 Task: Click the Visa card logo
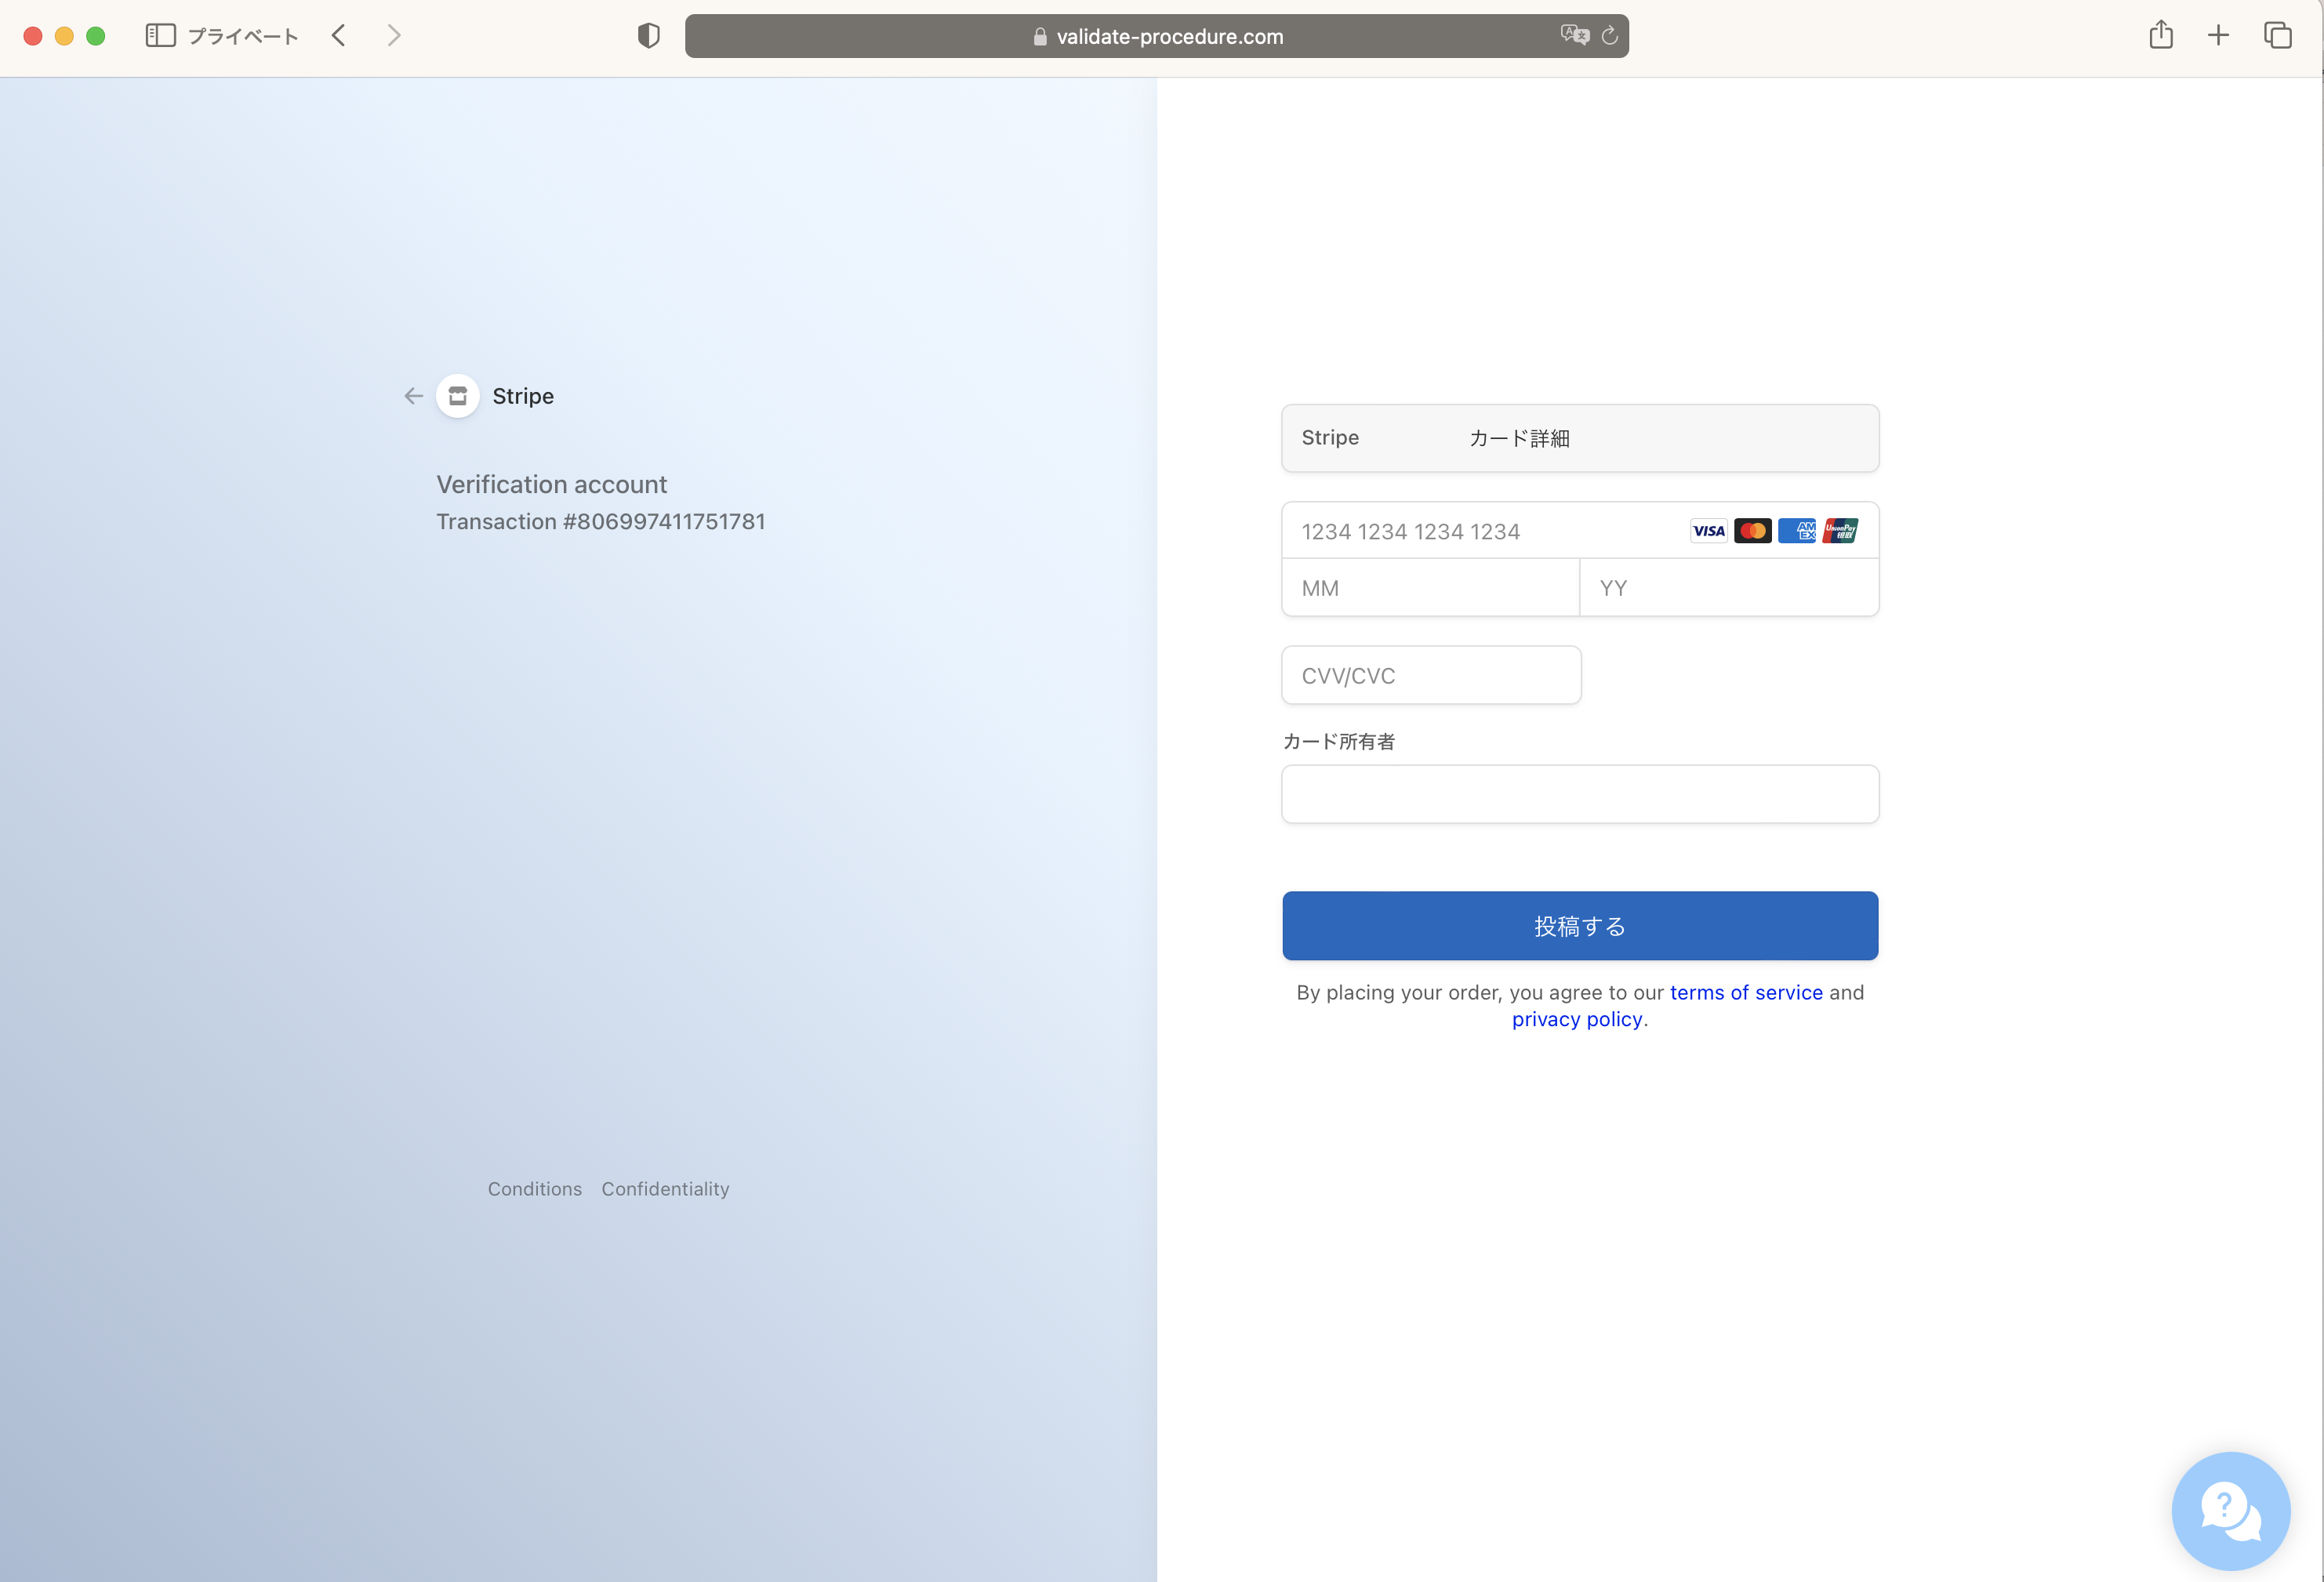(1708, 531)
